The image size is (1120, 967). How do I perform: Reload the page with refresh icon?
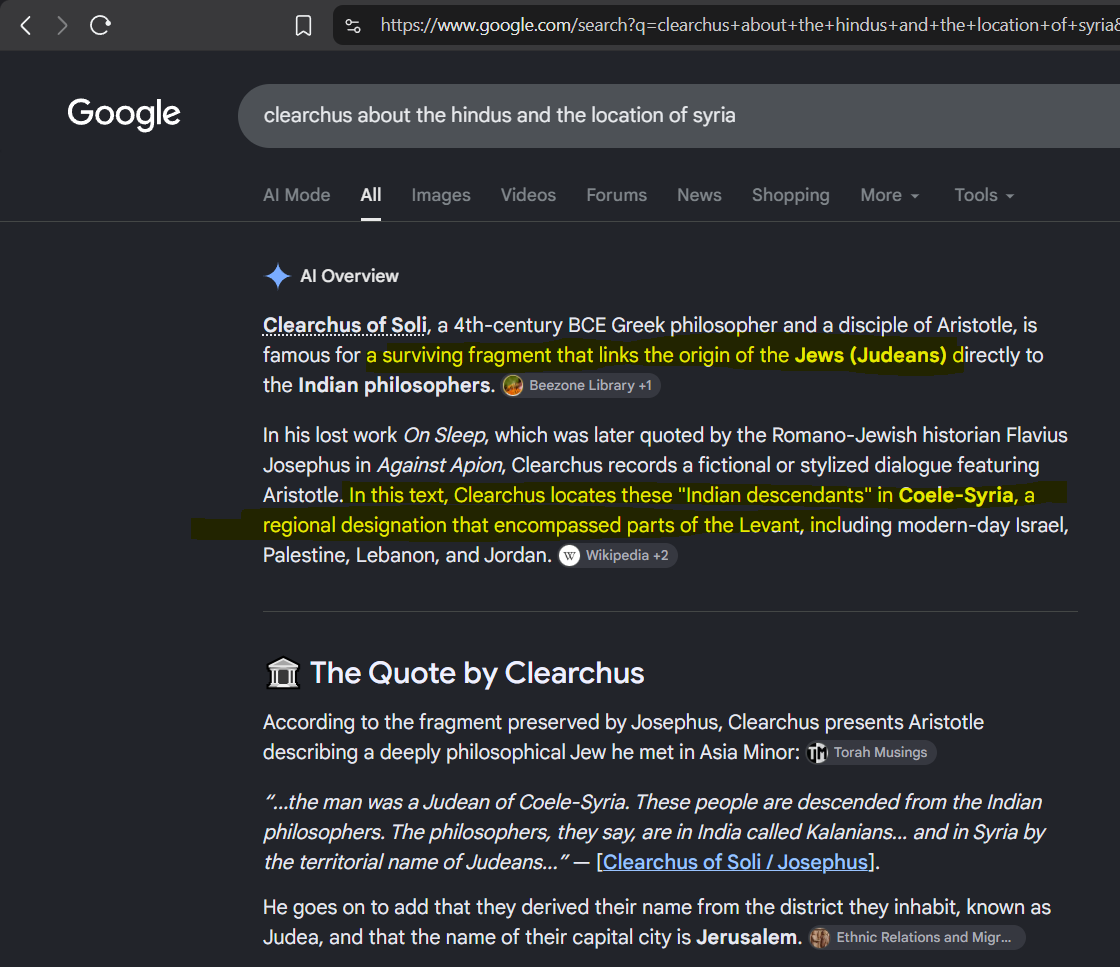point(100,26)
